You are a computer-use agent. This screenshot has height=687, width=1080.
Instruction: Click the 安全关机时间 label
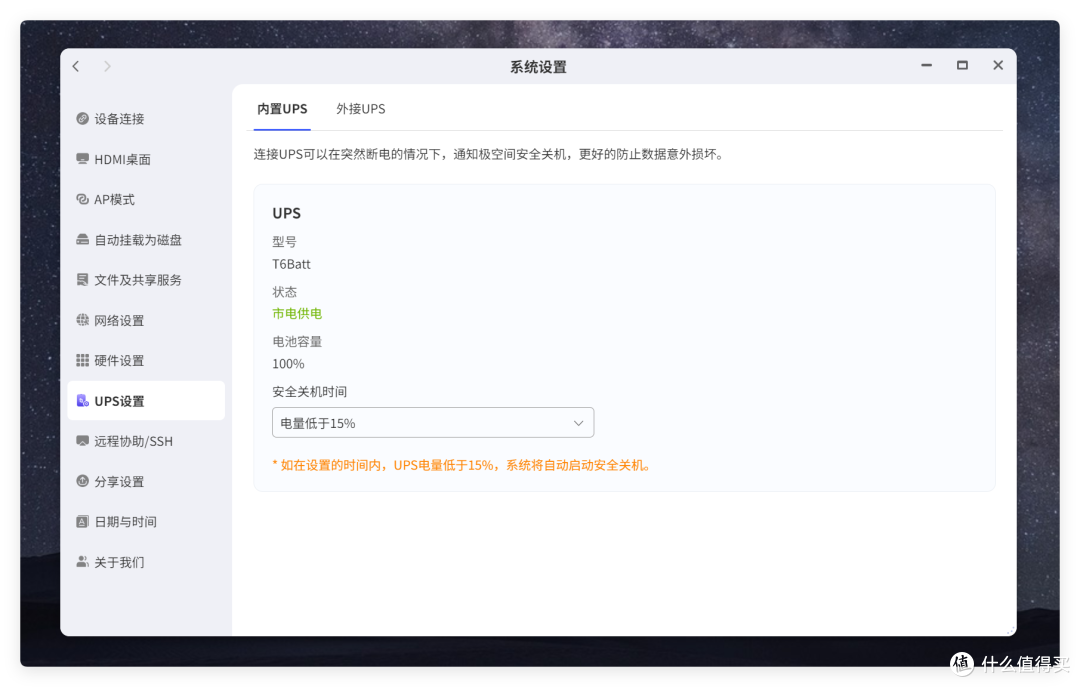coord(309,391)
